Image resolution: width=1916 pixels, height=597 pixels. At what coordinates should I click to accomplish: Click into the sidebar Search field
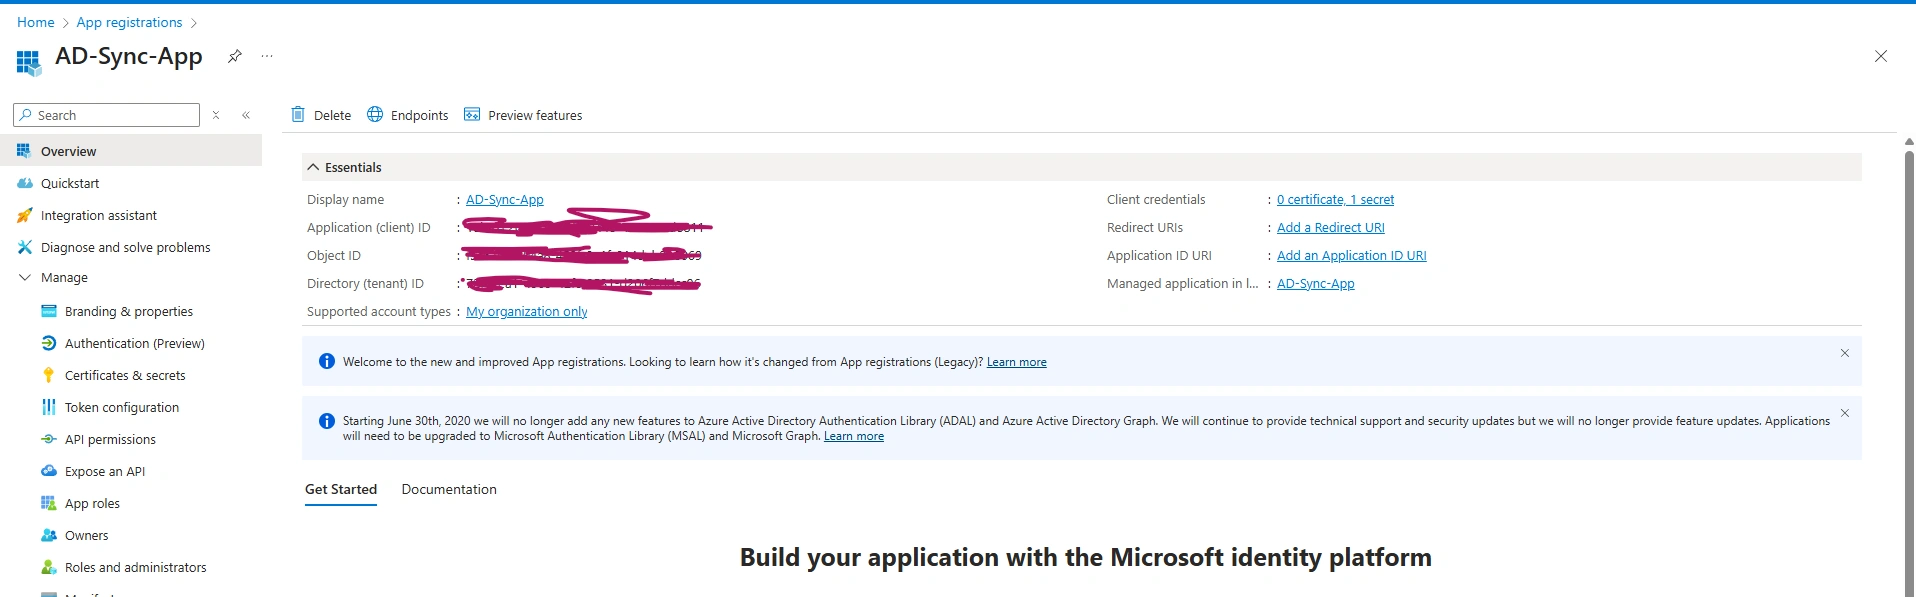(106, 115)
